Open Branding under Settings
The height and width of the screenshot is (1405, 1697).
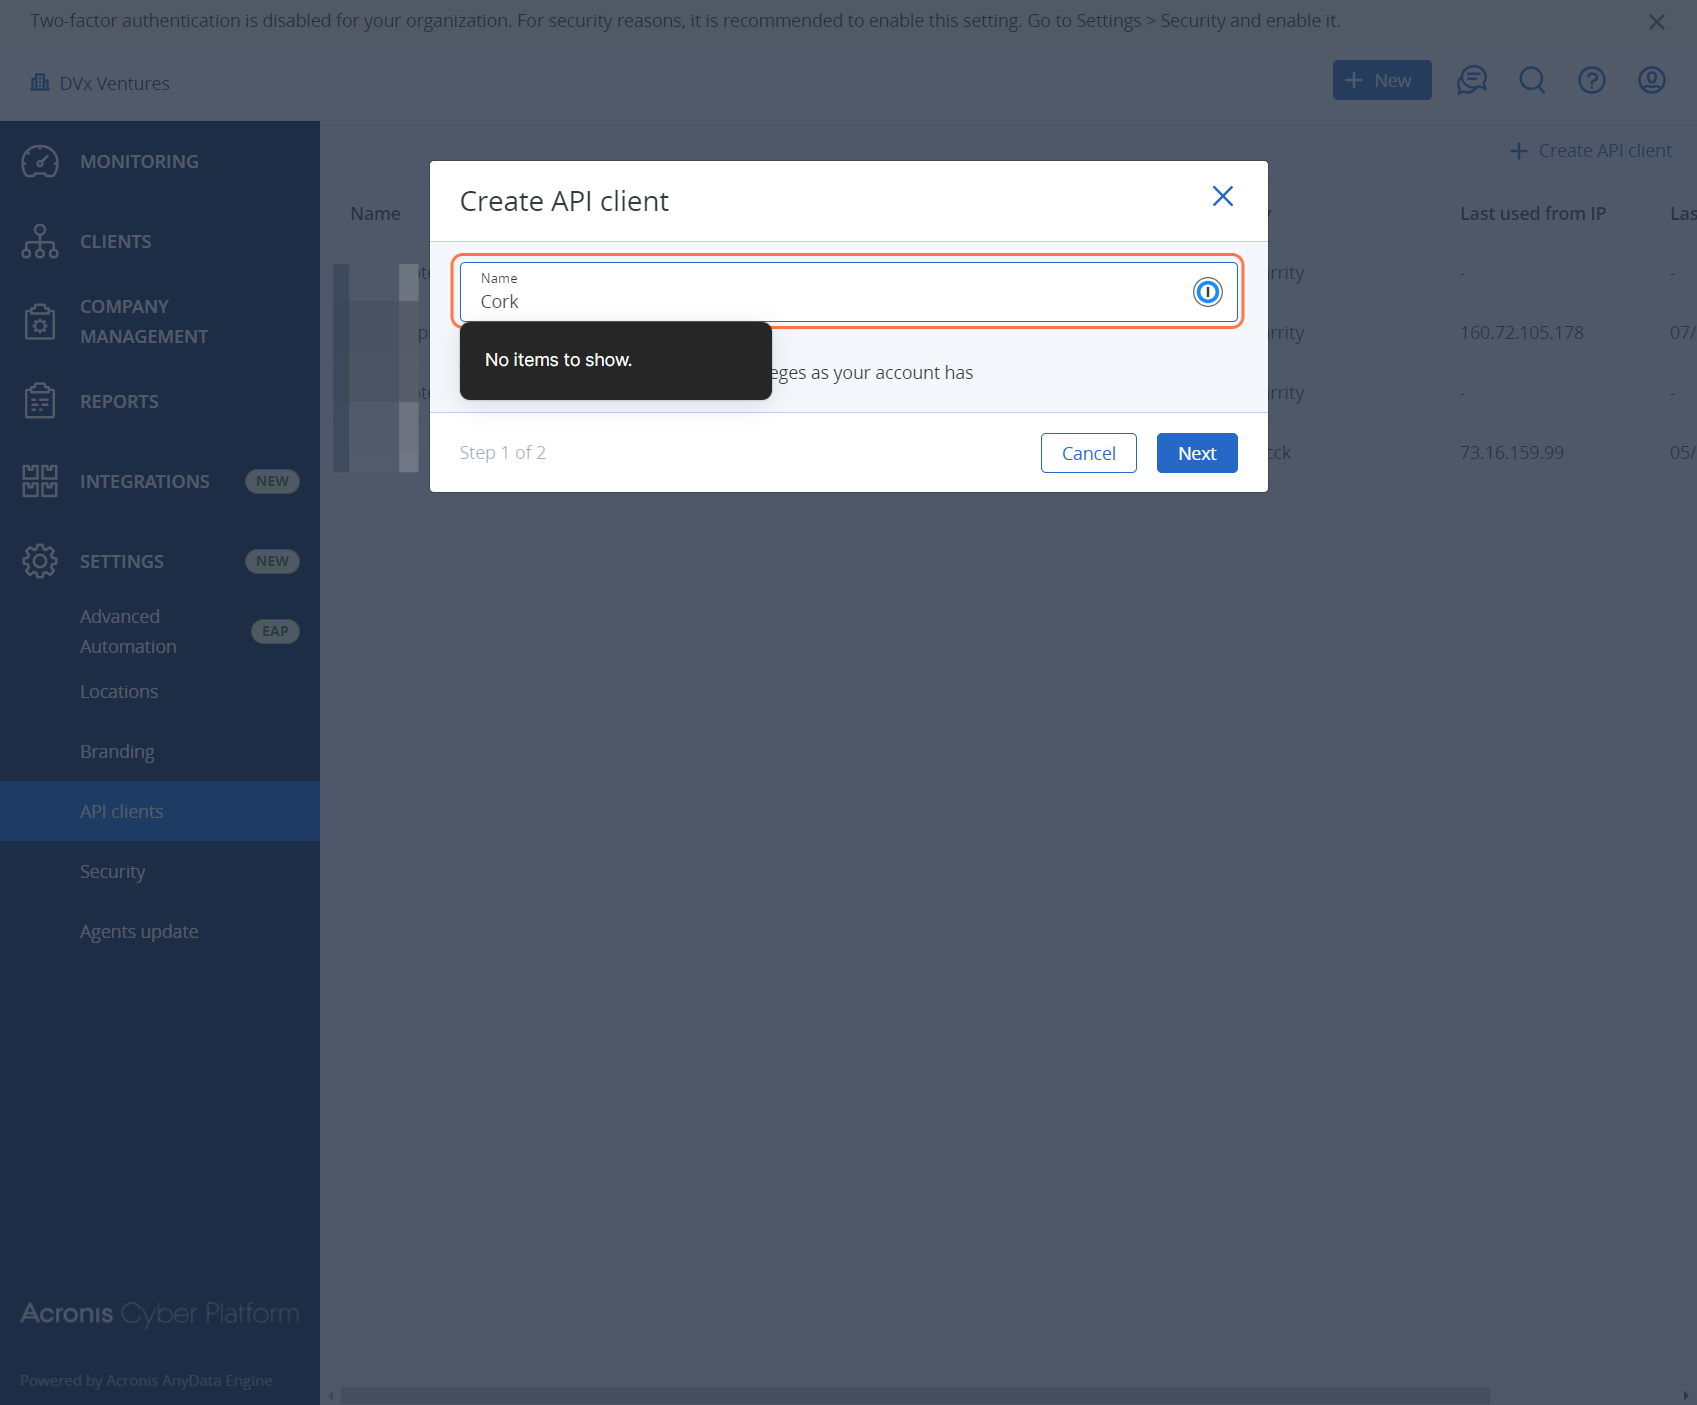160,751
